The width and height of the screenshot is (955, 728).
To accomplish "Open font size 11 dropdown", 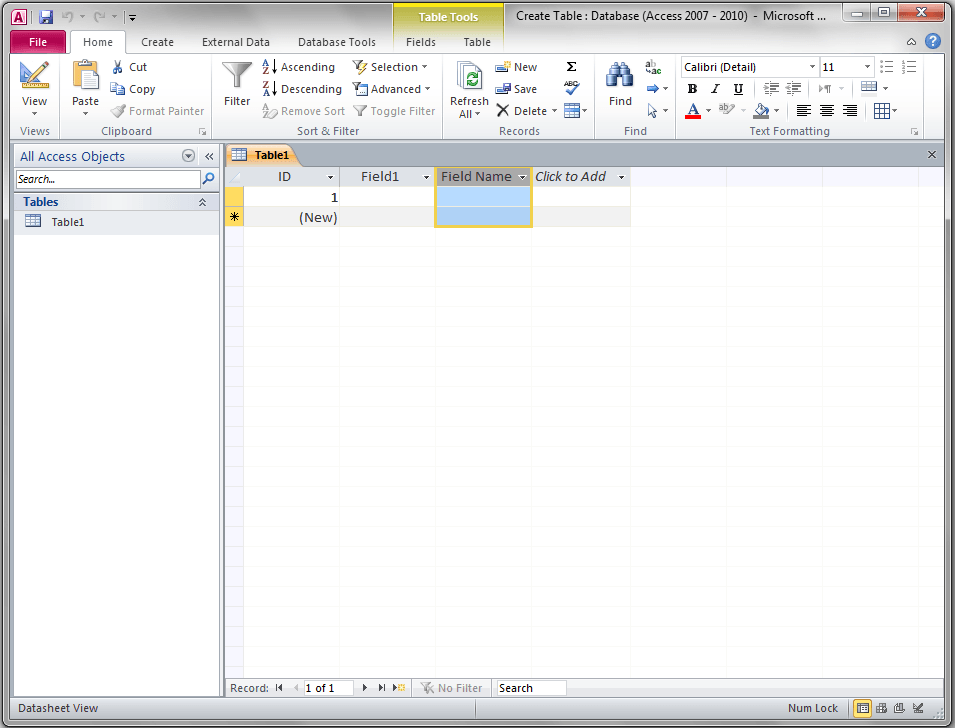I will click(867, 66).
